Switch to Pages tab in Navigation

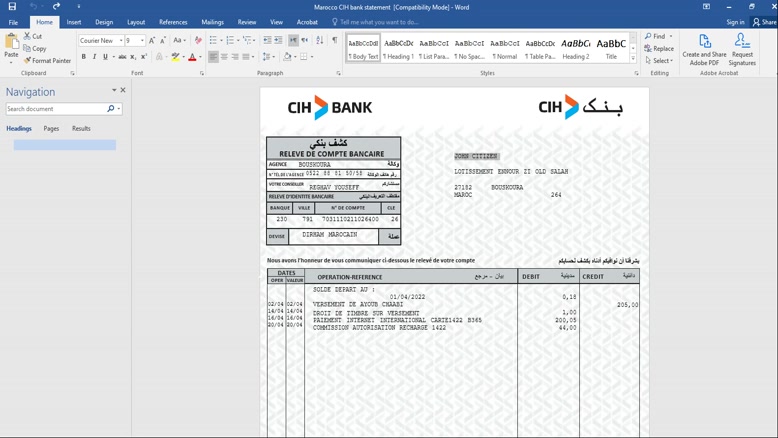[51, 129]
